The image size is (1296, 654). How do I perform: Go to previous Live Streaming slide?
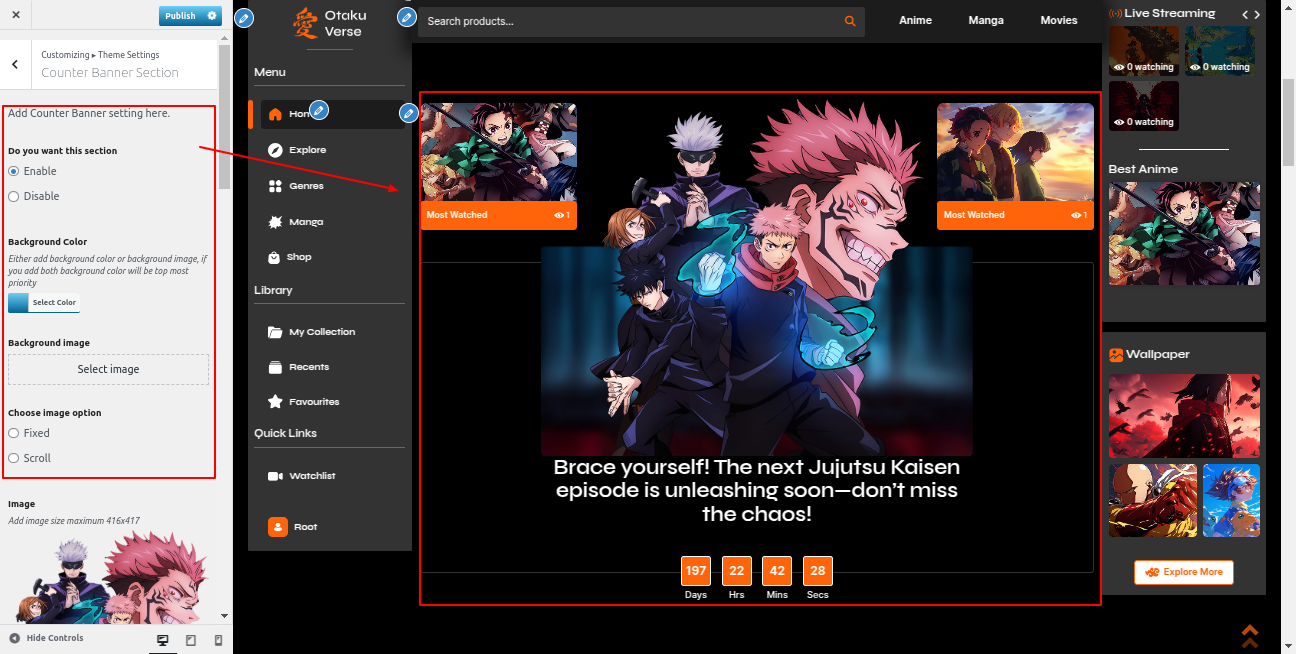(x=1244, y=14)
